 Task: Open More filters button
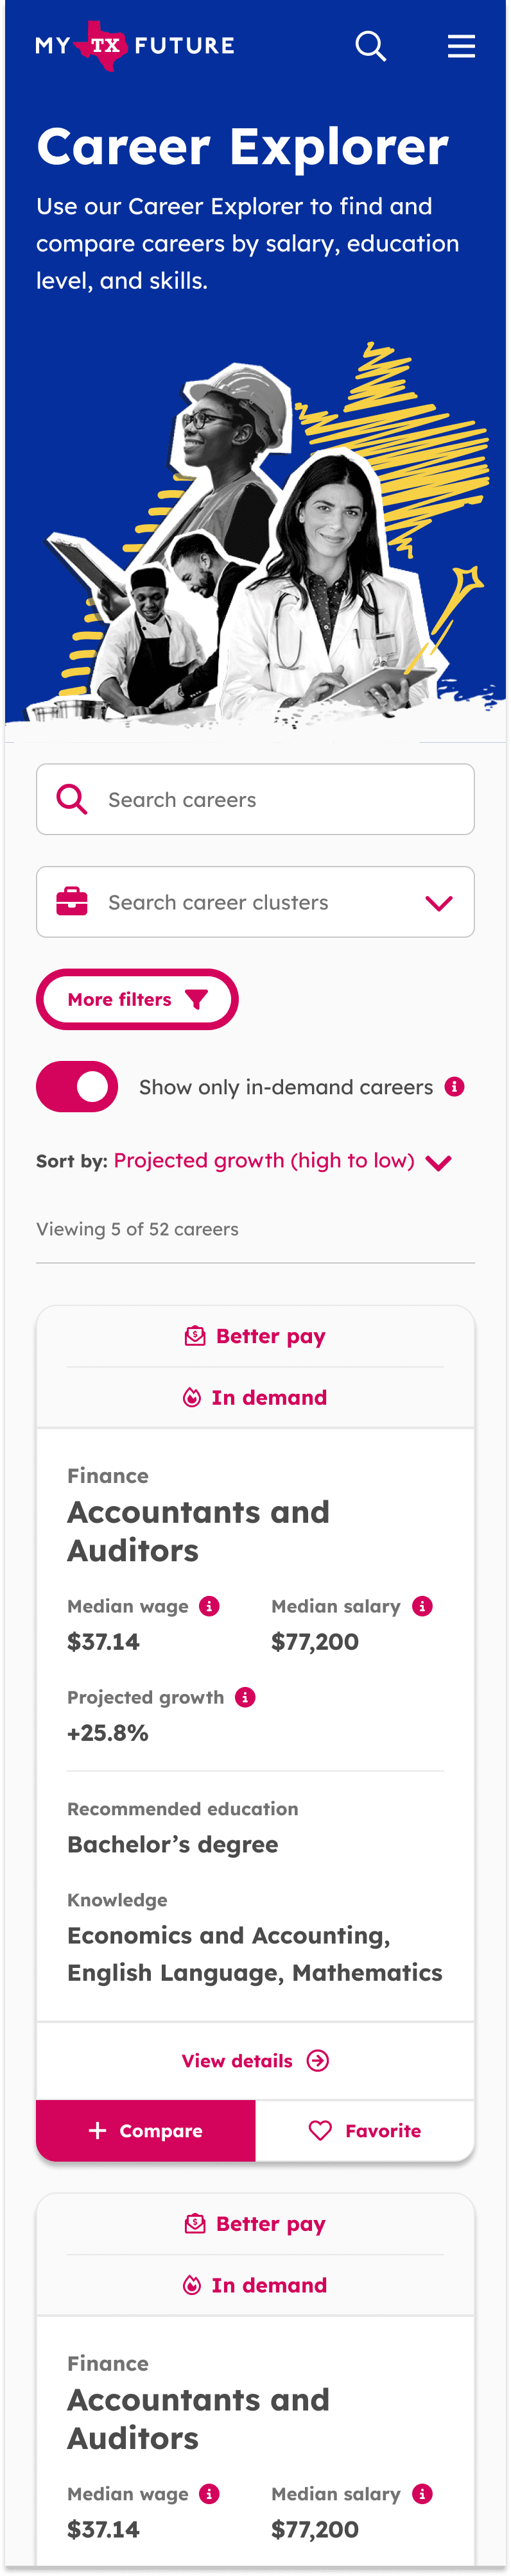137,999
